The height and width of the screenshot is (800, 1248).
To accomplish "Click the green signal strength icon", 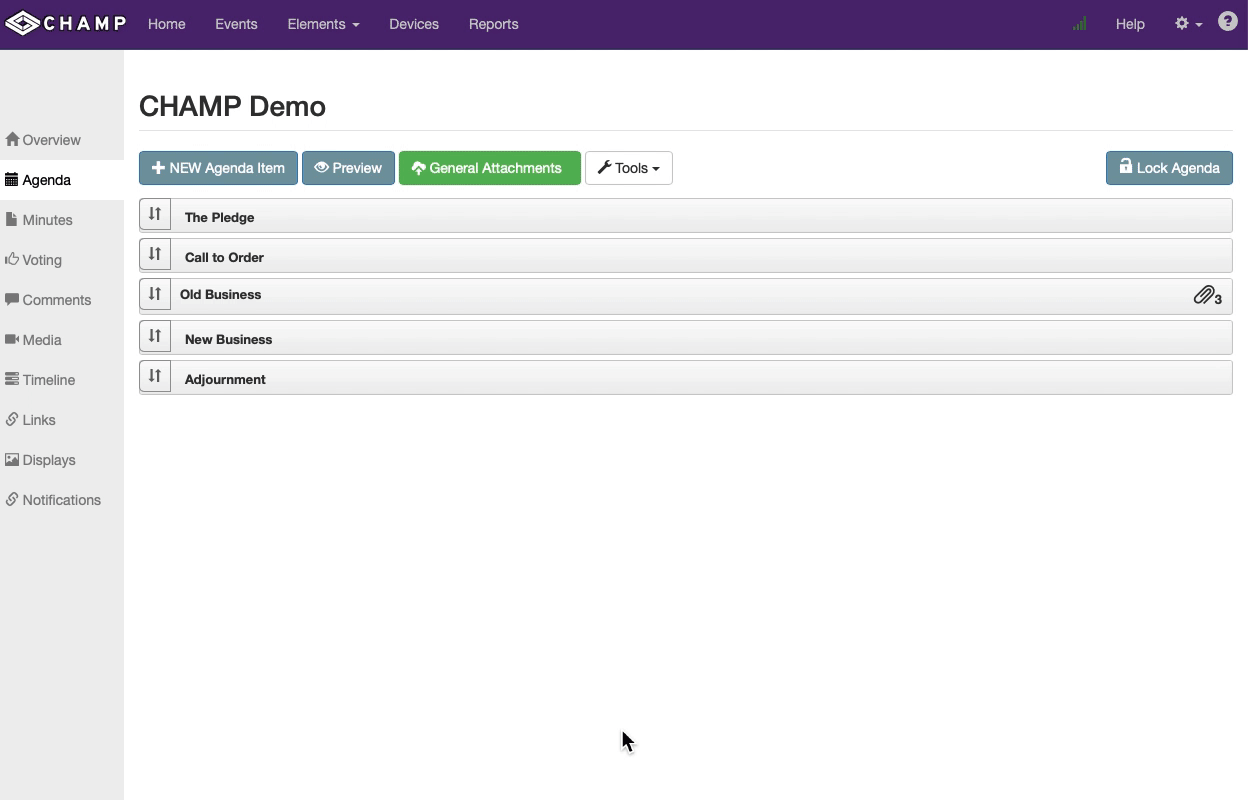I will (1079, 24).
